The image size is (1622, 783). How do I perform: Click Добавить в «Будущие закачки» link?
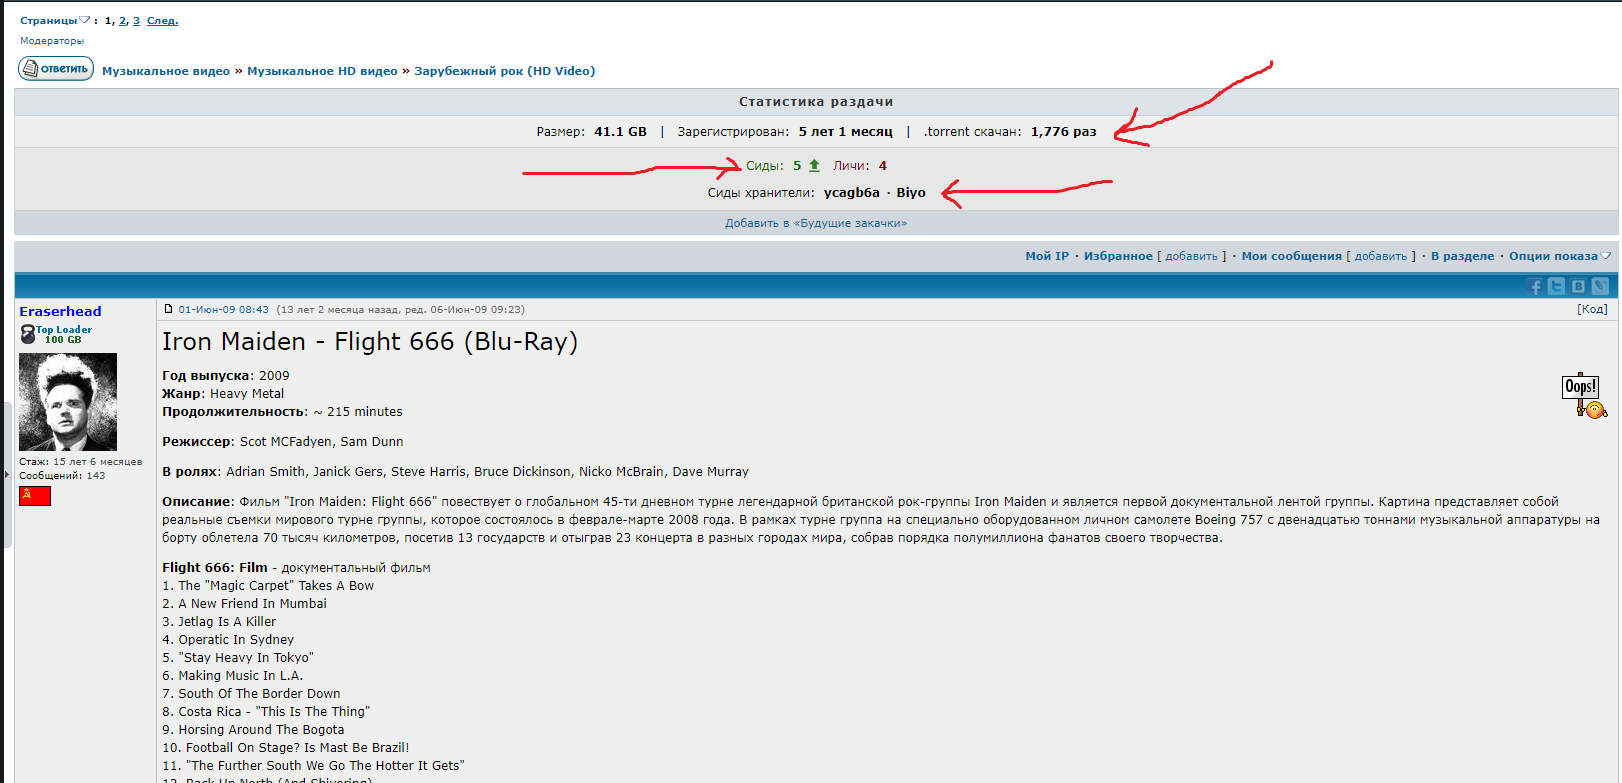coord(816,223)
